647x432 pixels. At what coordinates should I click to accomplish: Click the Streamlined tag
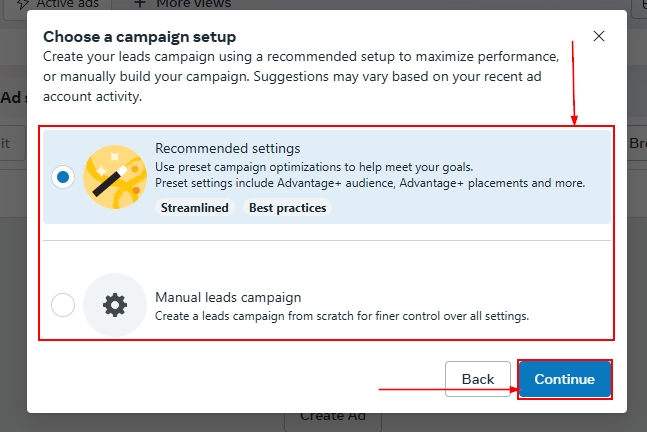coord(195,208)
